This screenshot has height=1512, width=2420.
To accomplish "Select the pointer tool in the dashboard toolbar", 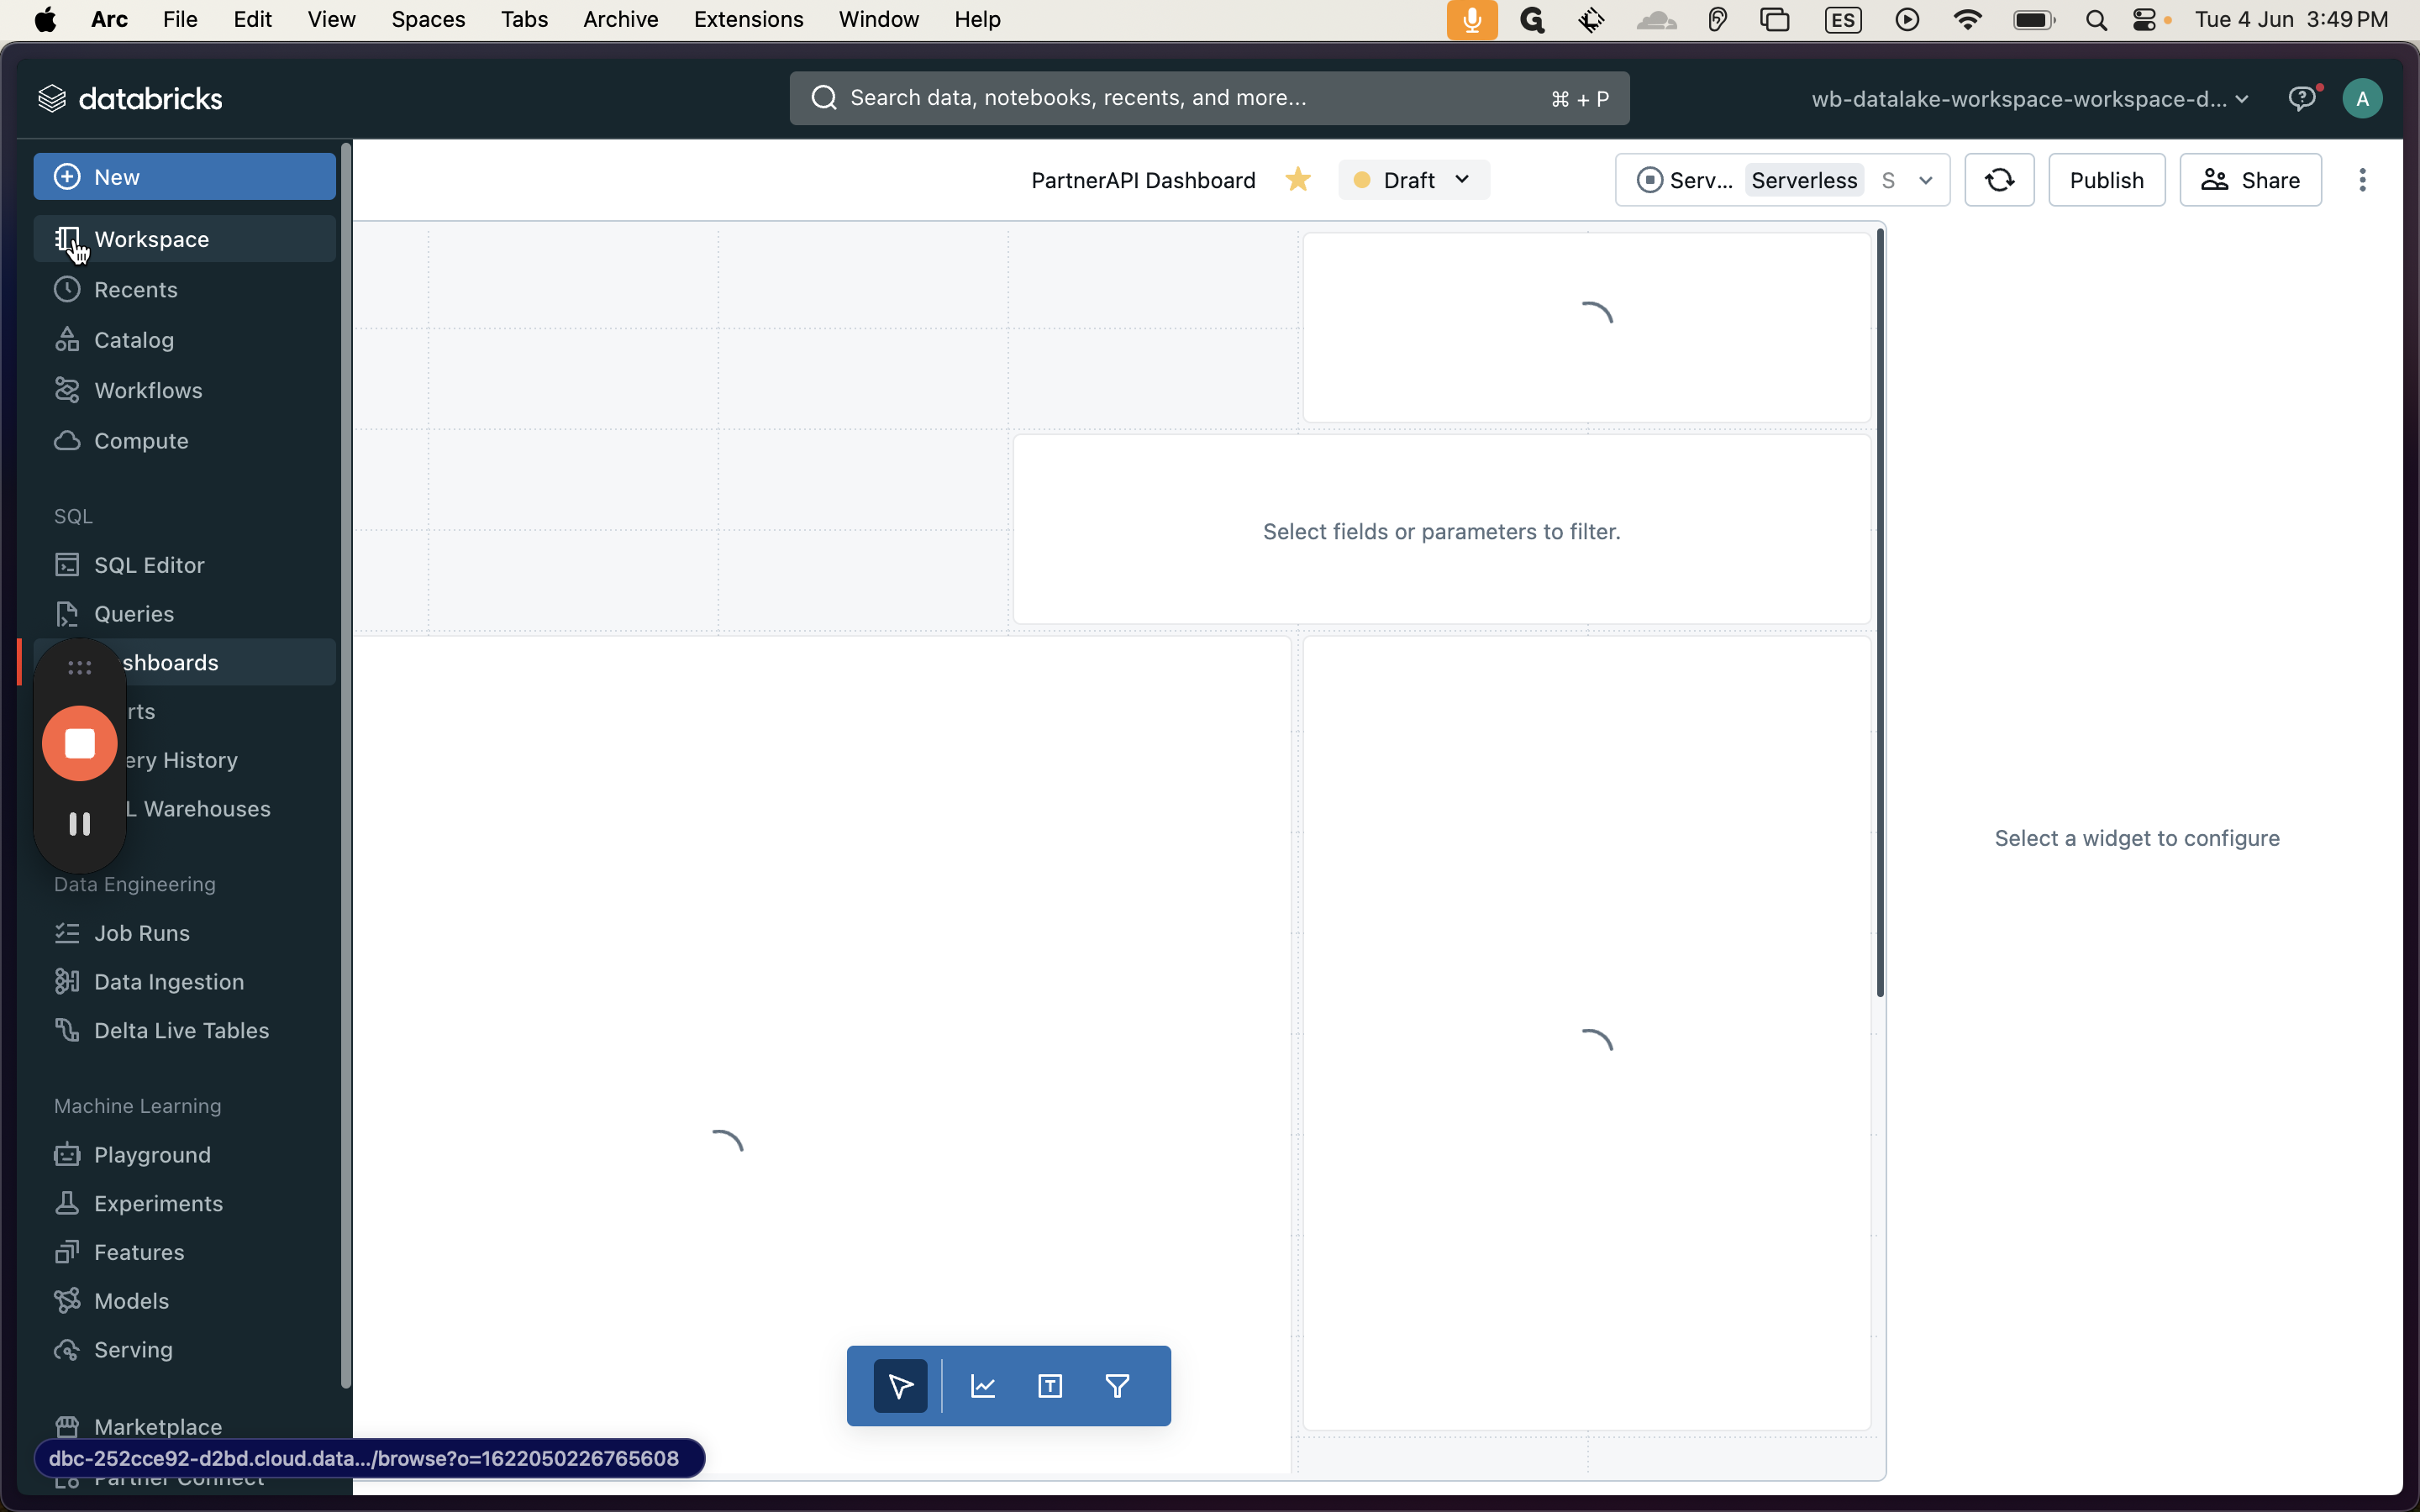I will coord(900,1386).
